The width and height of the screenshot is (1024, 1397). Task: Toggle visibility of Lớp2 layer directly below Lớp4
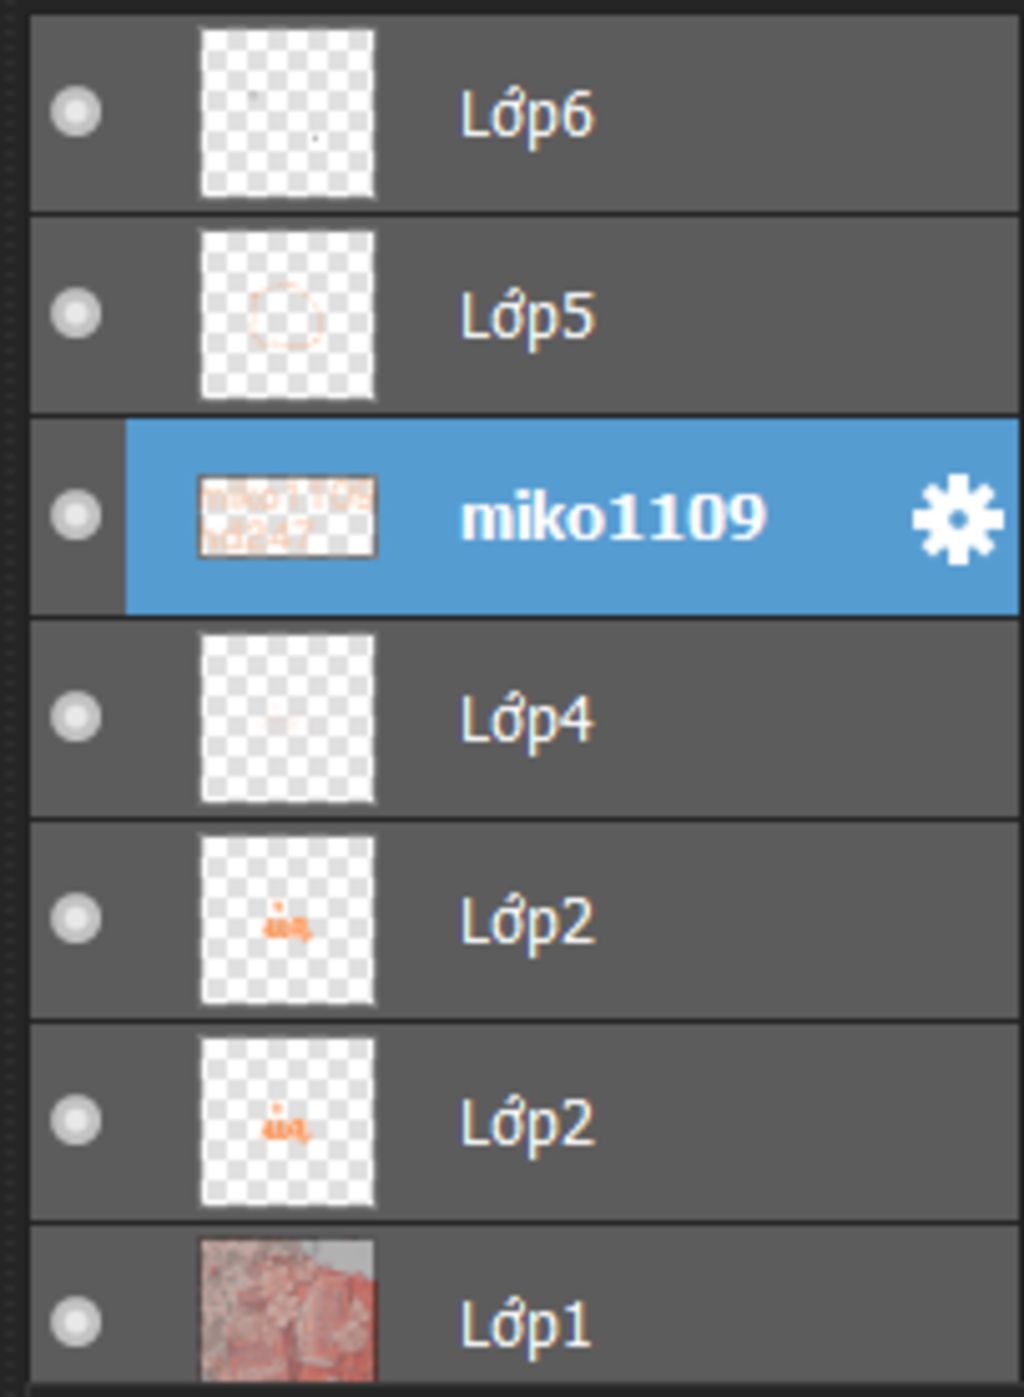[x=76, y=918]
